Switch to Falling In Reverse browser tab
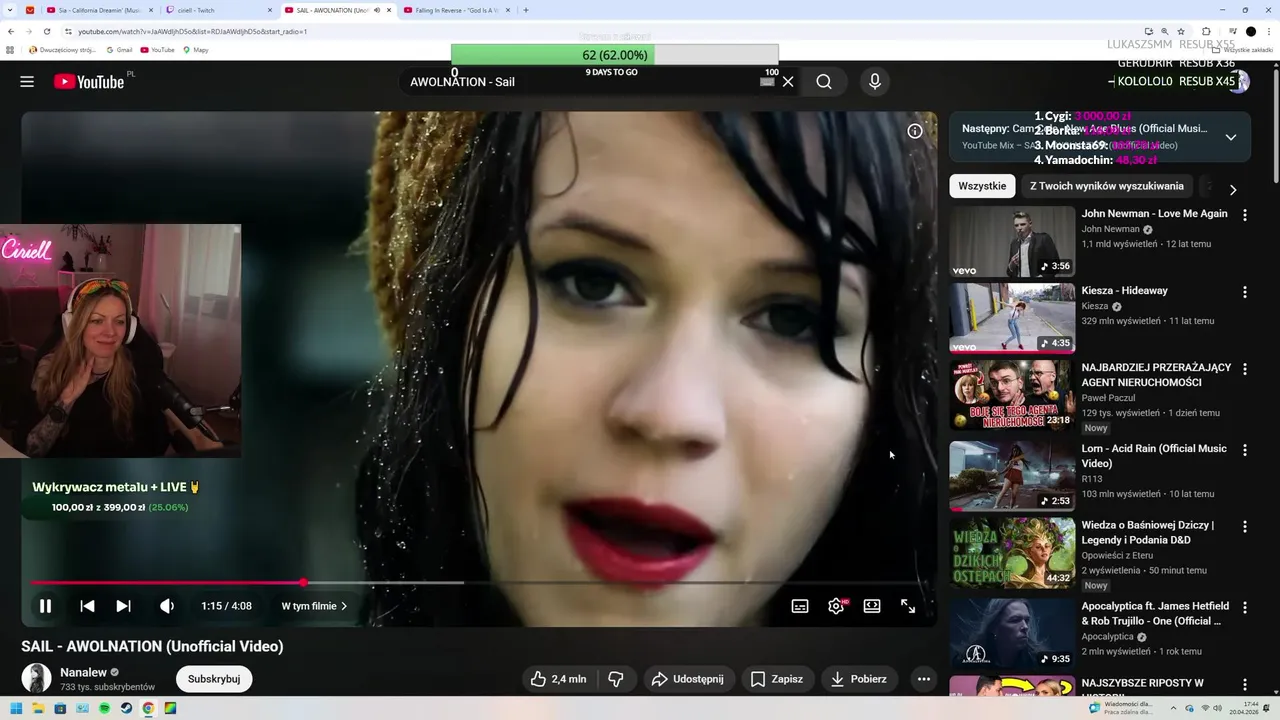Viewport: 1280px width, 720px height. pyautogui.click(x=456, y=10)
